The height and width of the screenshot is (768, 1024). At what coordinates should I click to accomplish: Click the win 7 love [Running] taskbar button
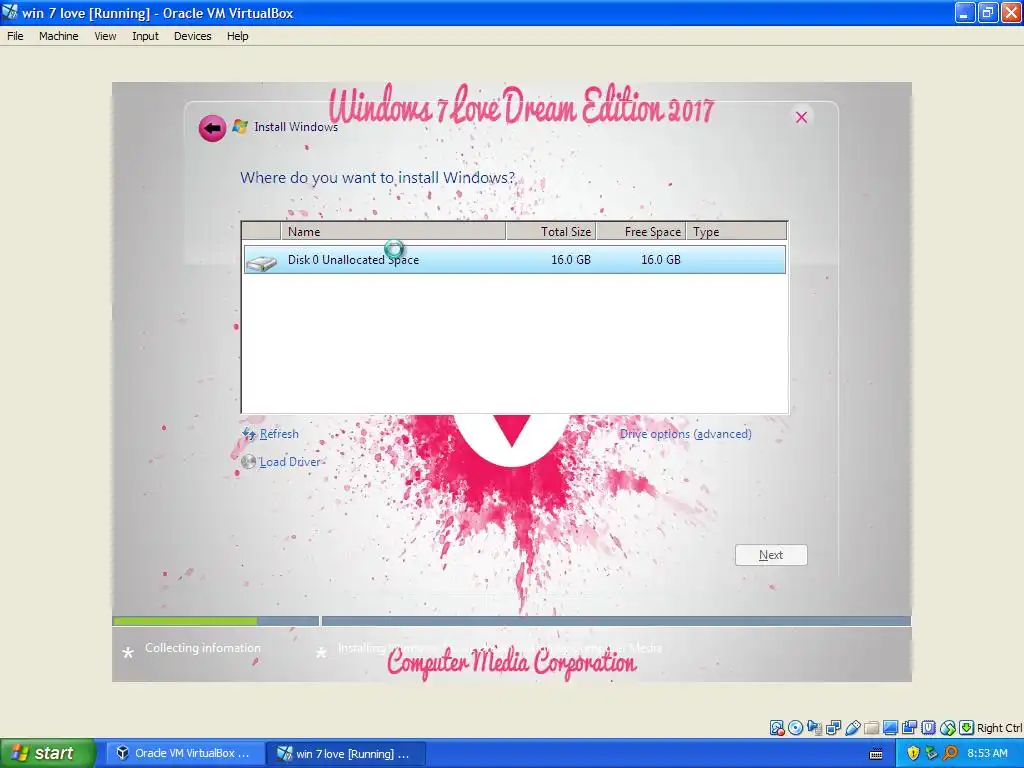click(x=347, y=754)
